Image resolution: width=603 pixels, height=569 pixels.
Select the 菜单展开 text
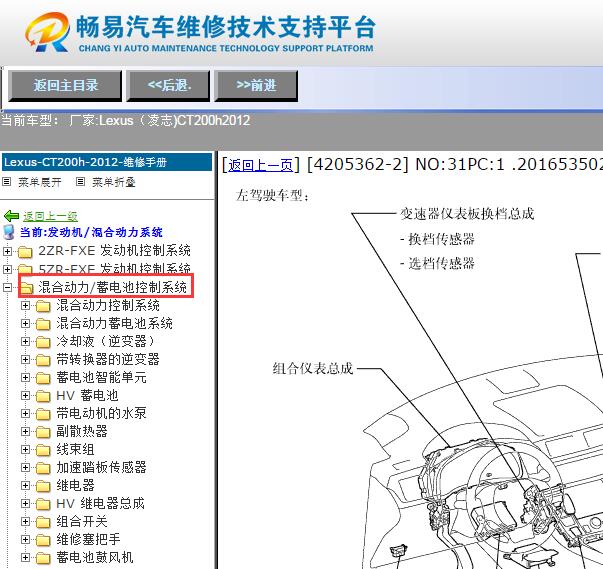pyautogui.click(x=40, y=182)
